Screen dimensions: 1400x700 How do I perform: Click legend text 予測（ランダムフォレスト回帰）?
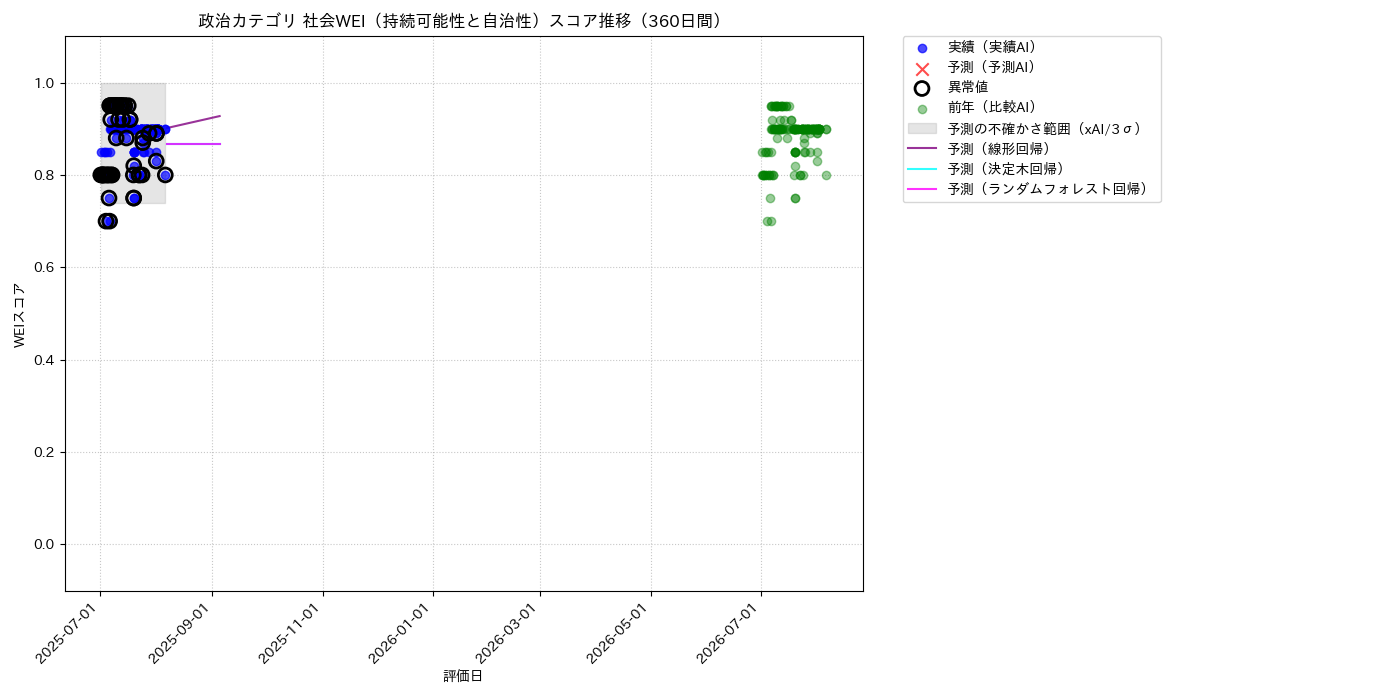tap(1050, 189)
